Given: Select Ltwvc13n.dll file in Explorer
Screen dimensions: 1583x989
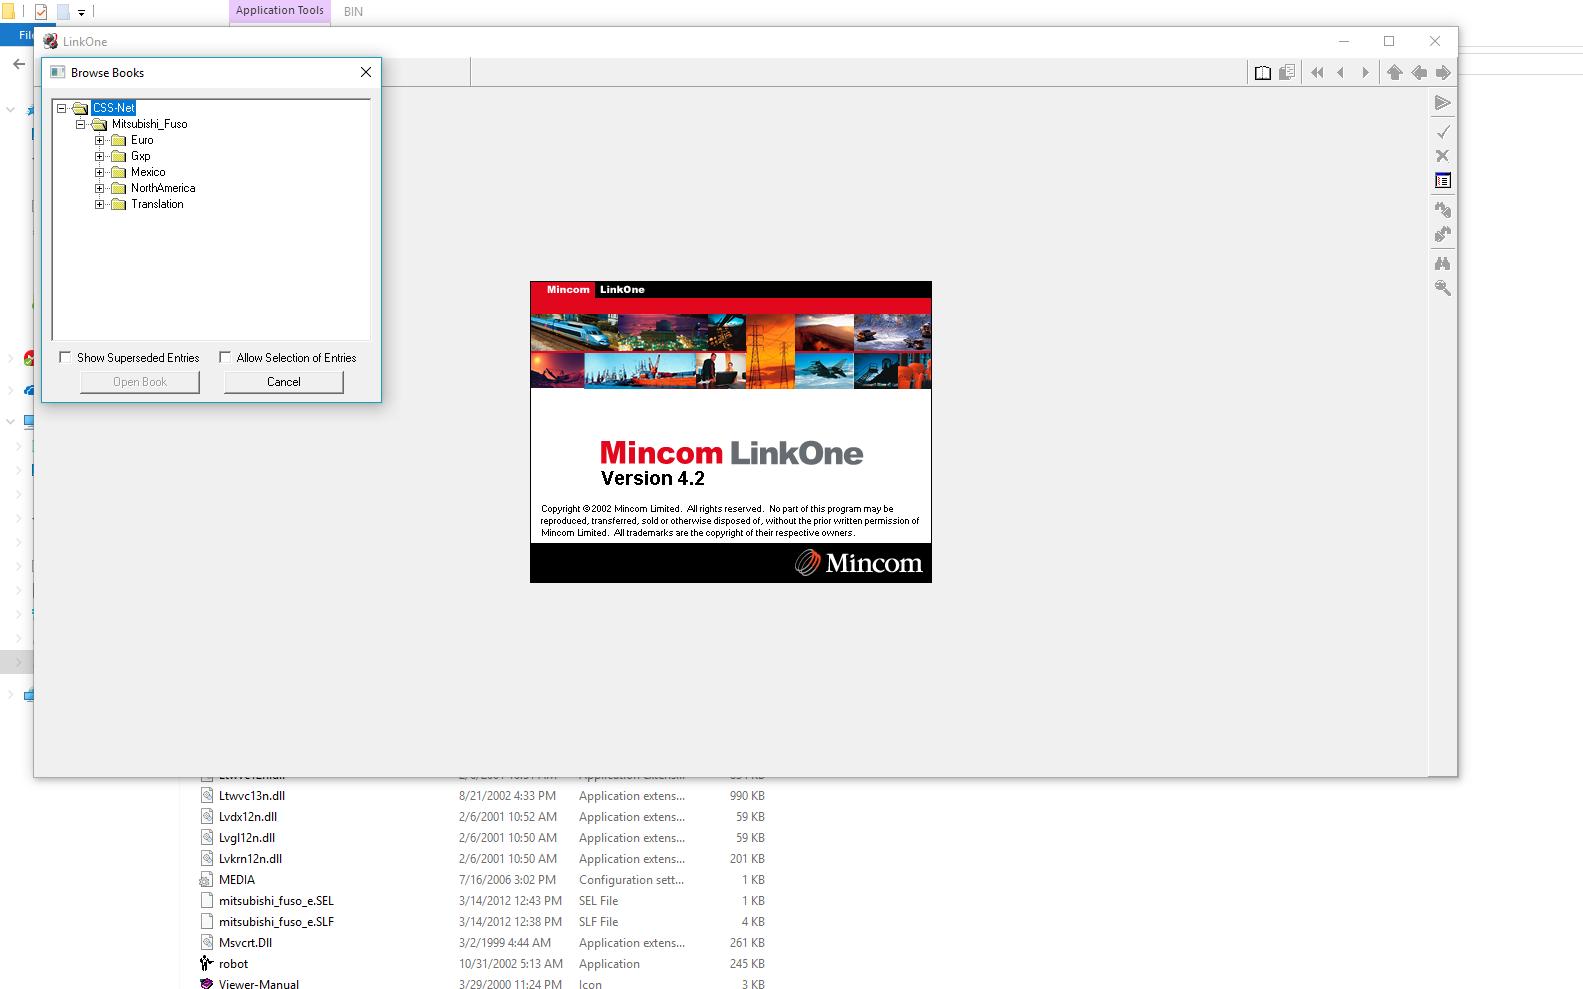Looking at the screenshot, I should click(252, 796).
